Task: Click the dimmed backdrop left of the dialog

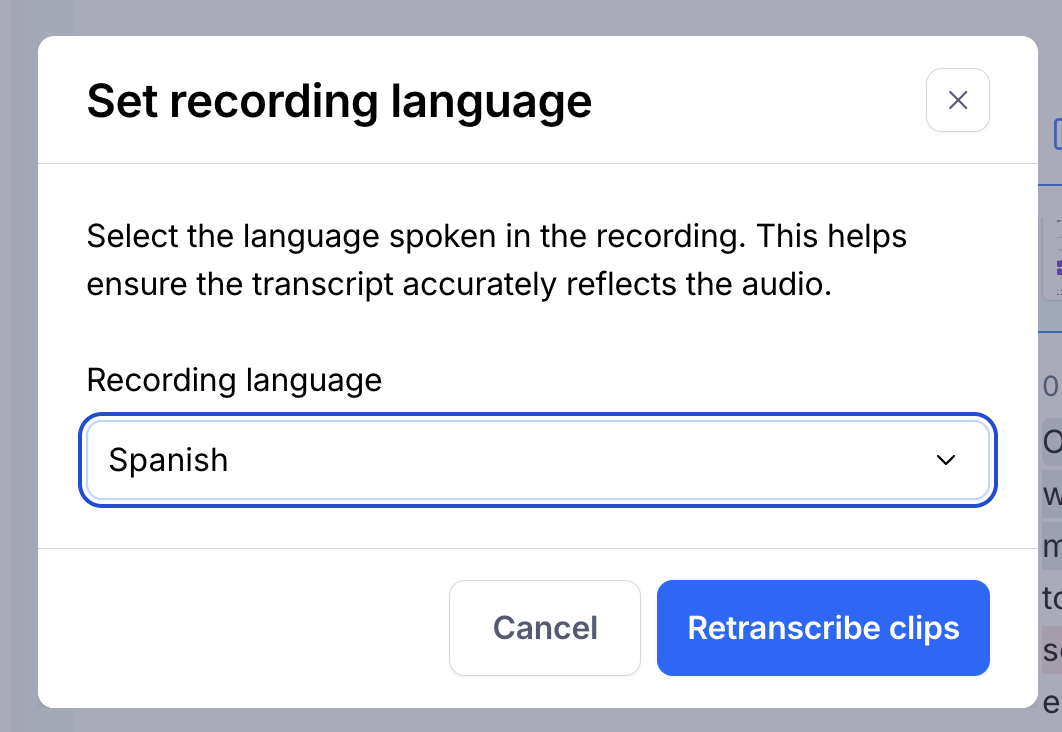Action: [x=18, y=400]
